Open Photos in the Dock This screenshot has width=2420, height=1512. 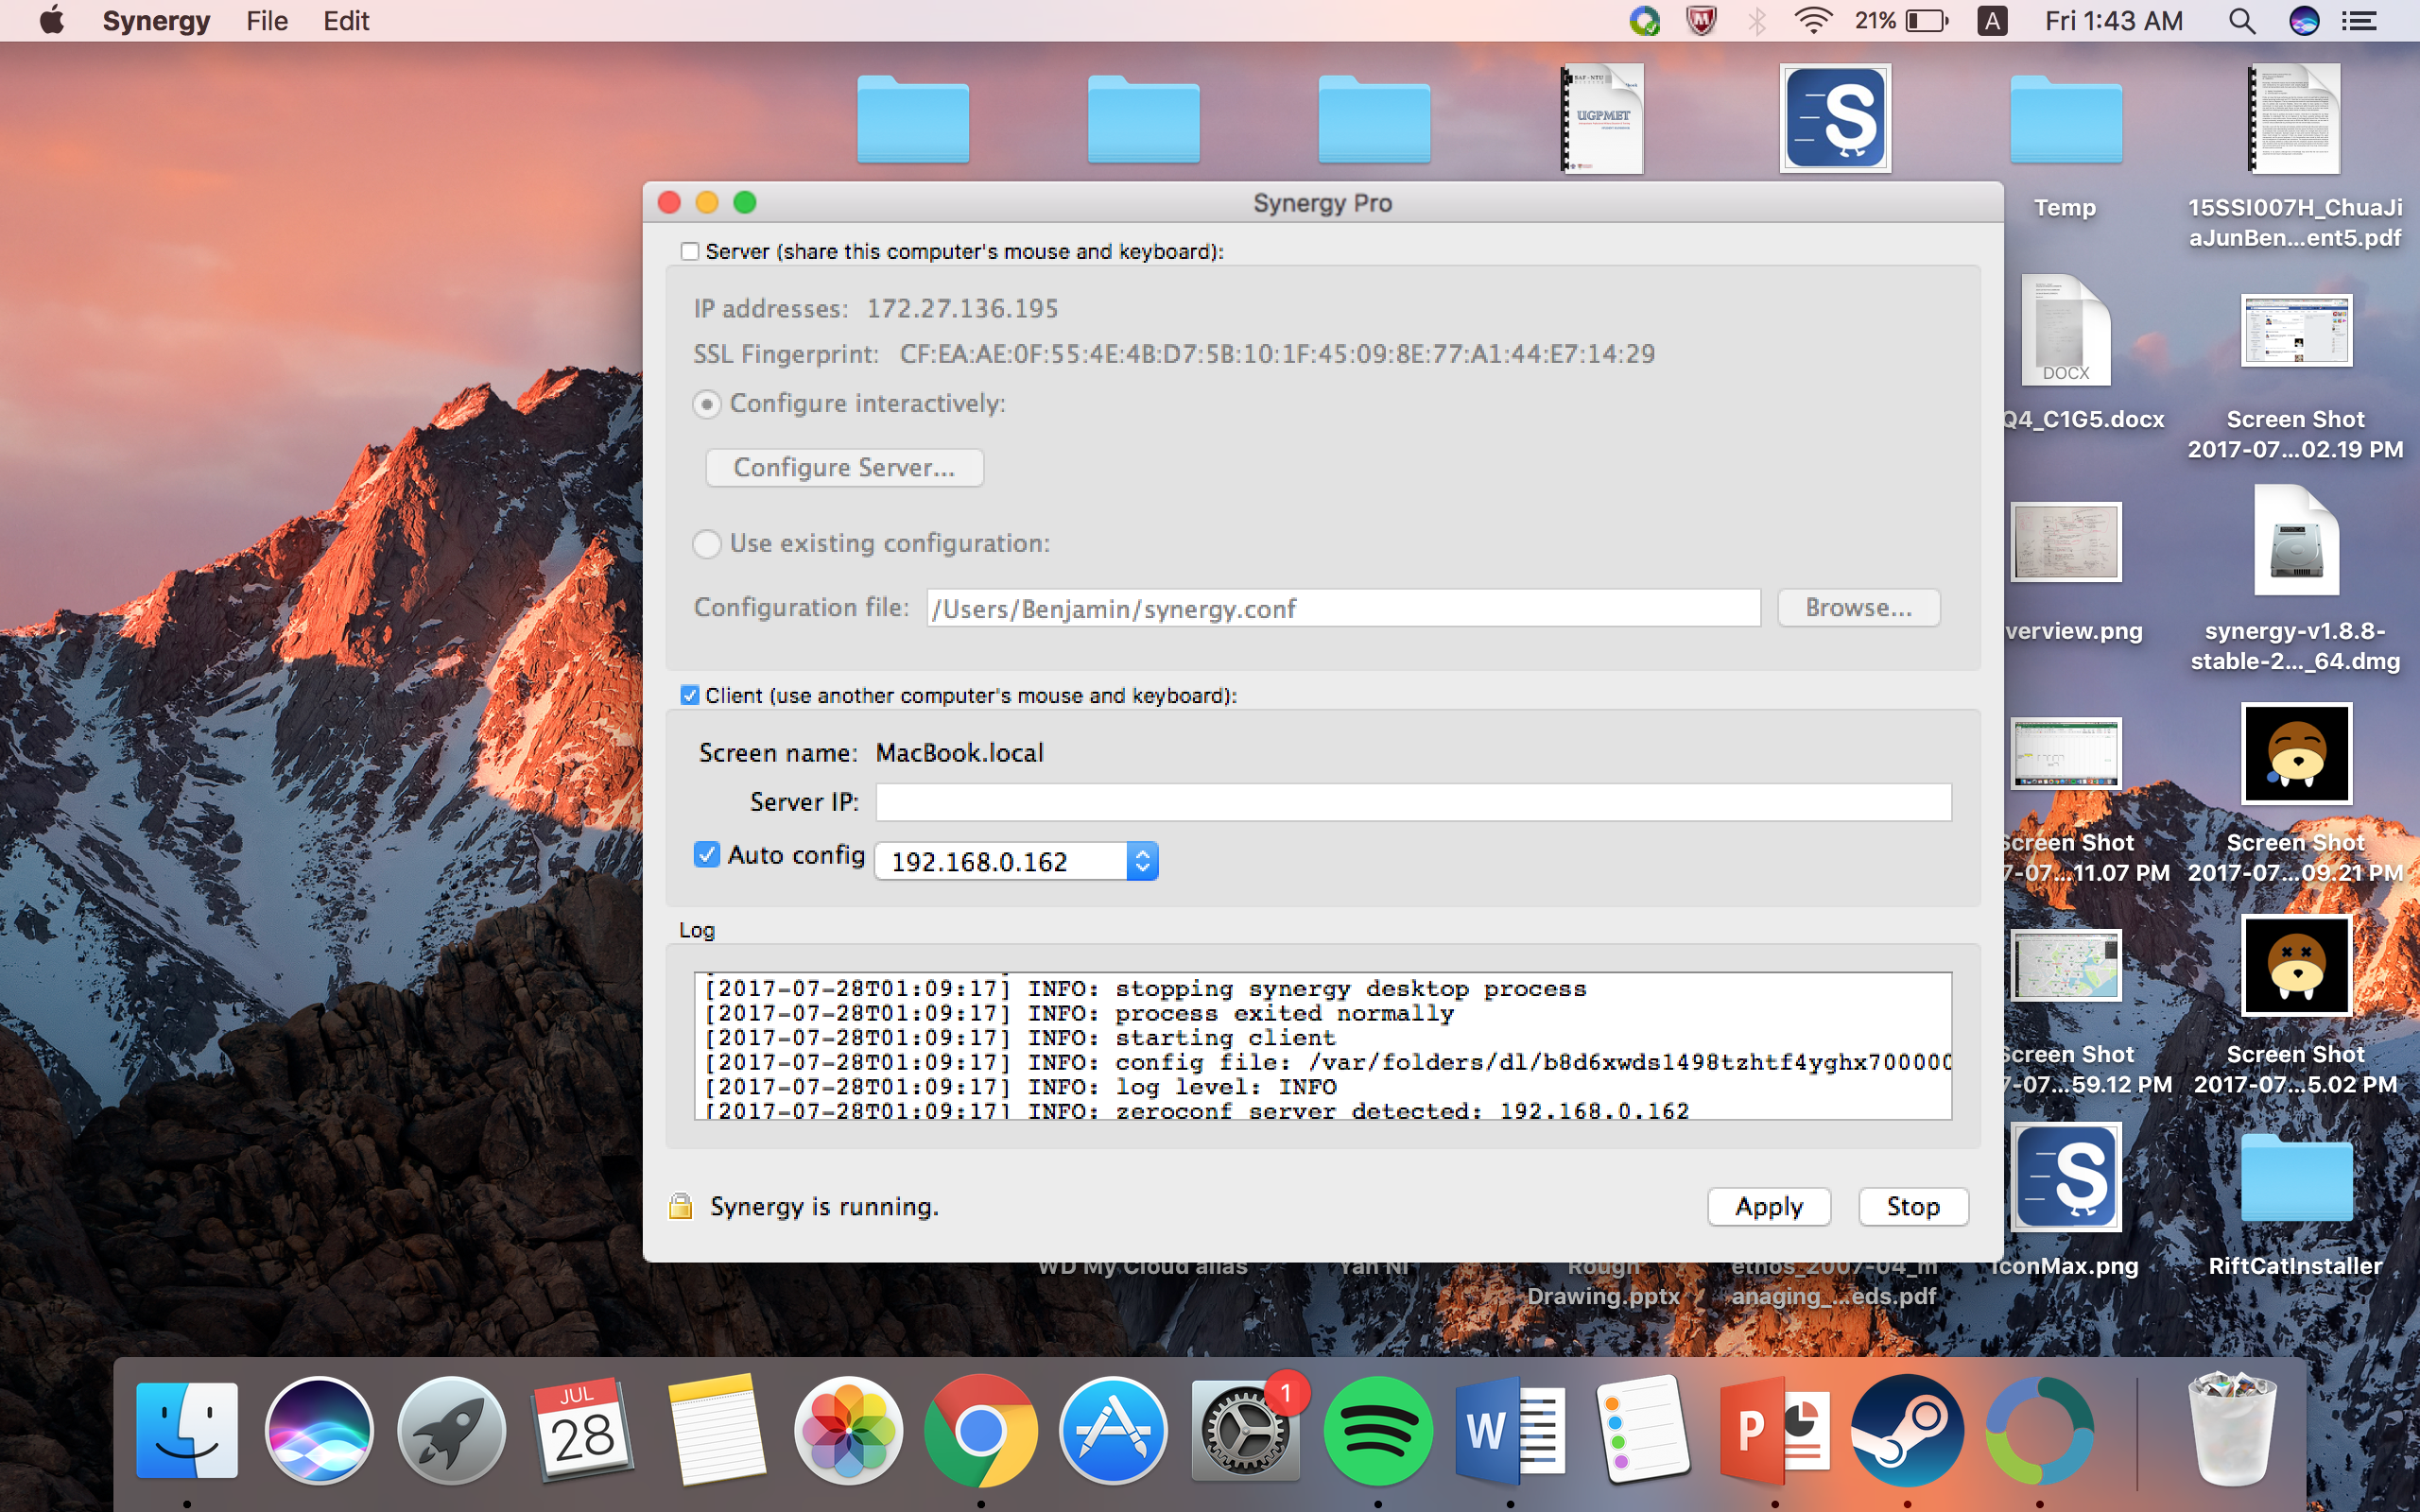click(x=848, y=1430)
